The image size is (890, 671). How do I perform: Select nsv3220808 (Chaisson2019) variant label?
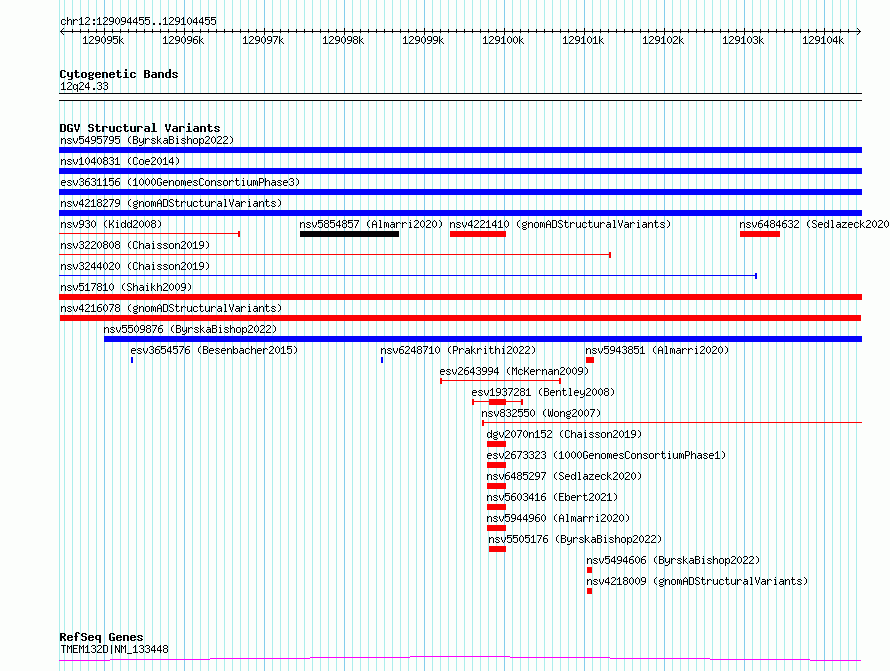tap(135, 245)
